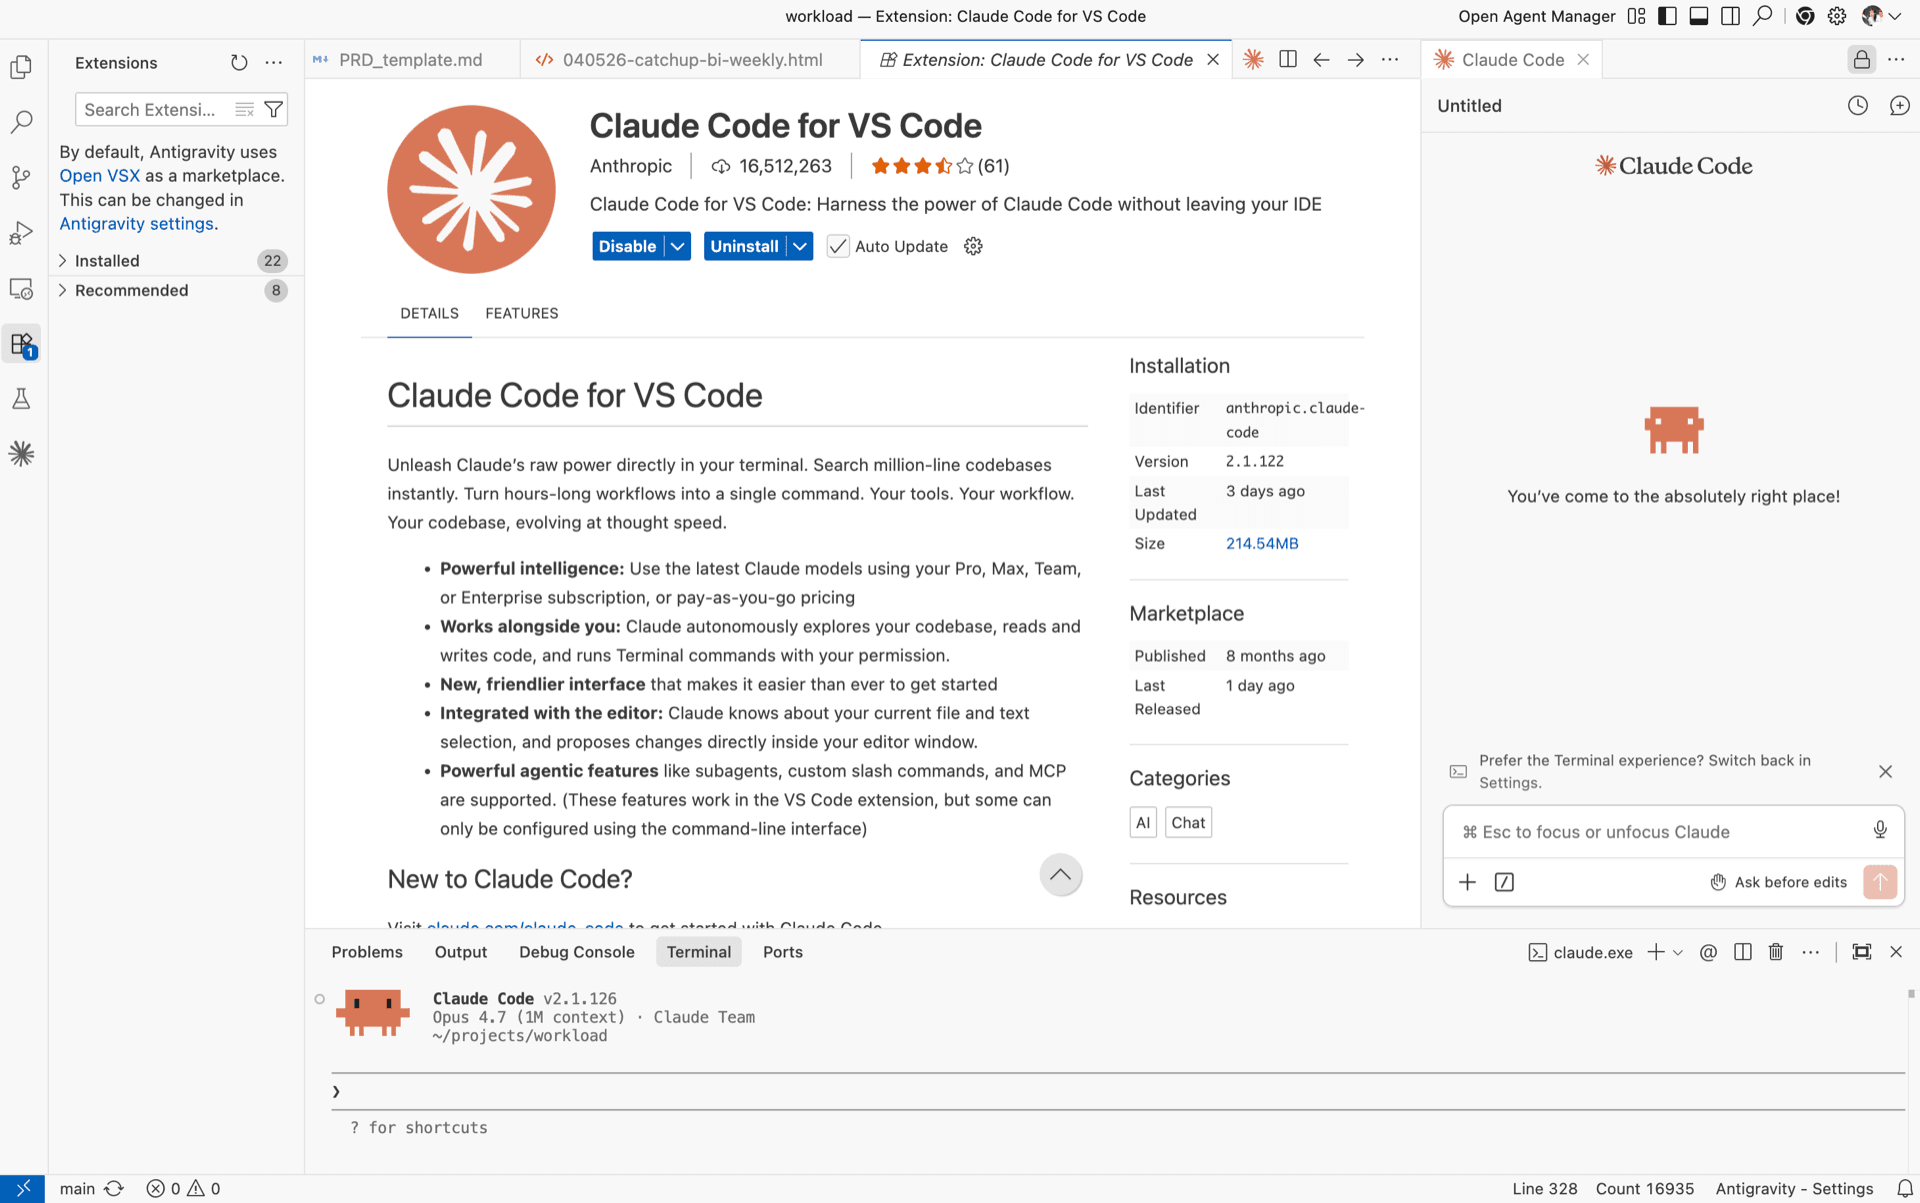Clear extensions search results icon
1920x1203 pixels.
point(244,110)
